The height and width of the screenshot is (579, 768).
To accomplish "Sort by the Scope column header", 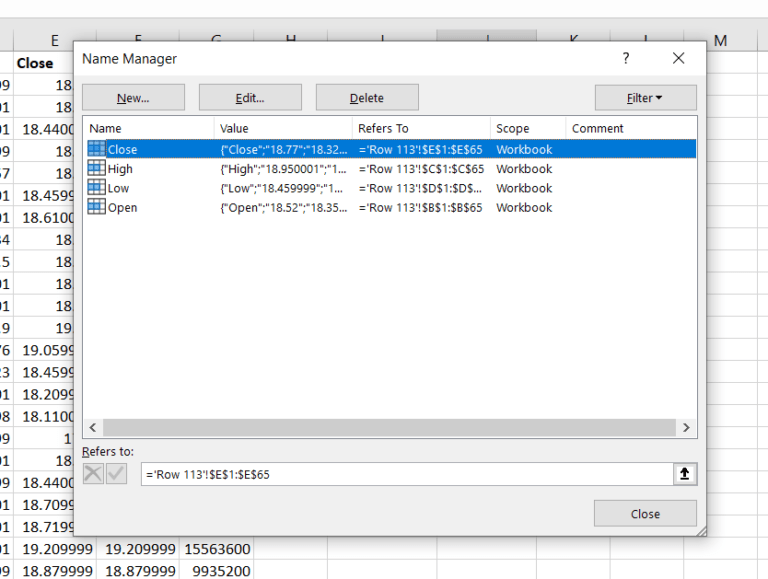I will 528,128.
